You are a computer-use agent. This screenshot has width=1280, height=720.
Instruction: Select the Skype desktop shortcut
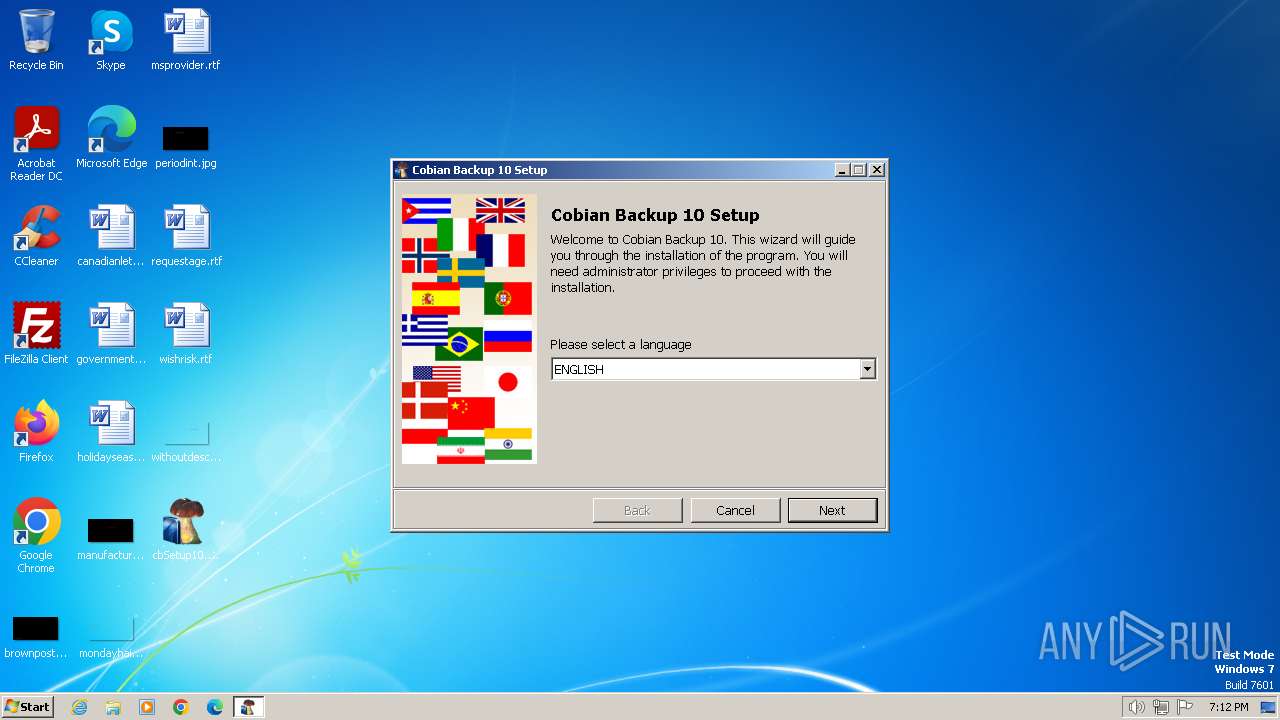111,41
